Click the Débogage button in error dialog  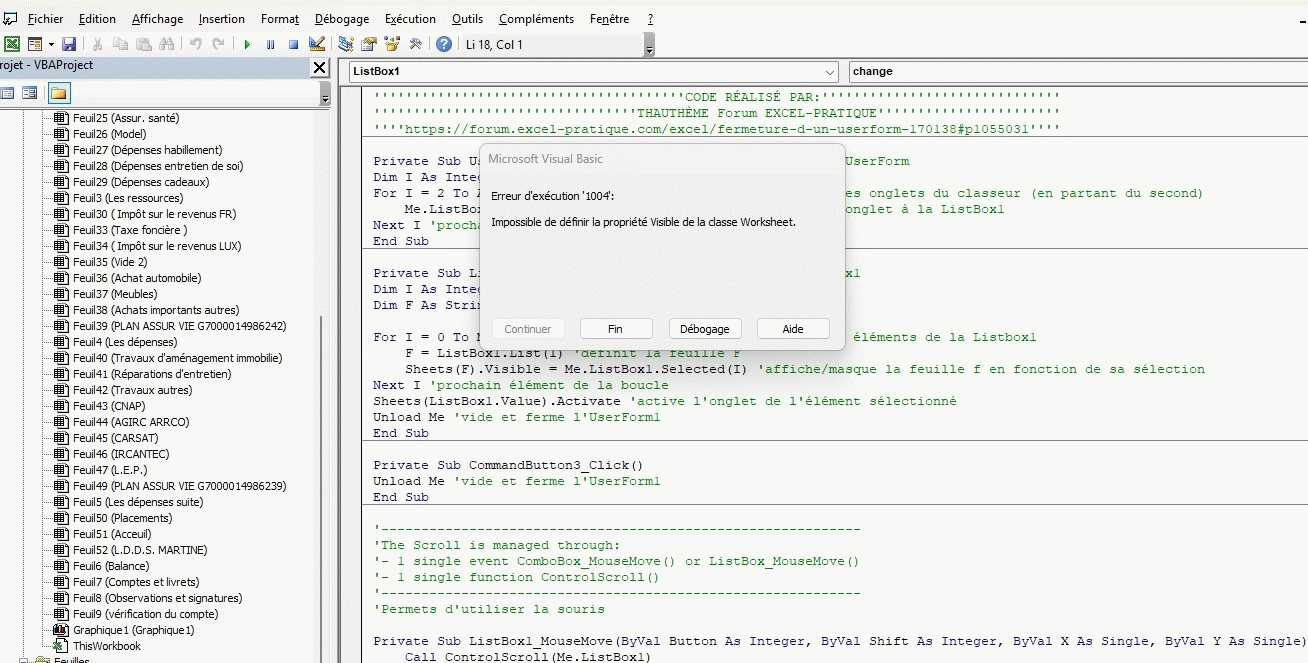pos(705,329)
